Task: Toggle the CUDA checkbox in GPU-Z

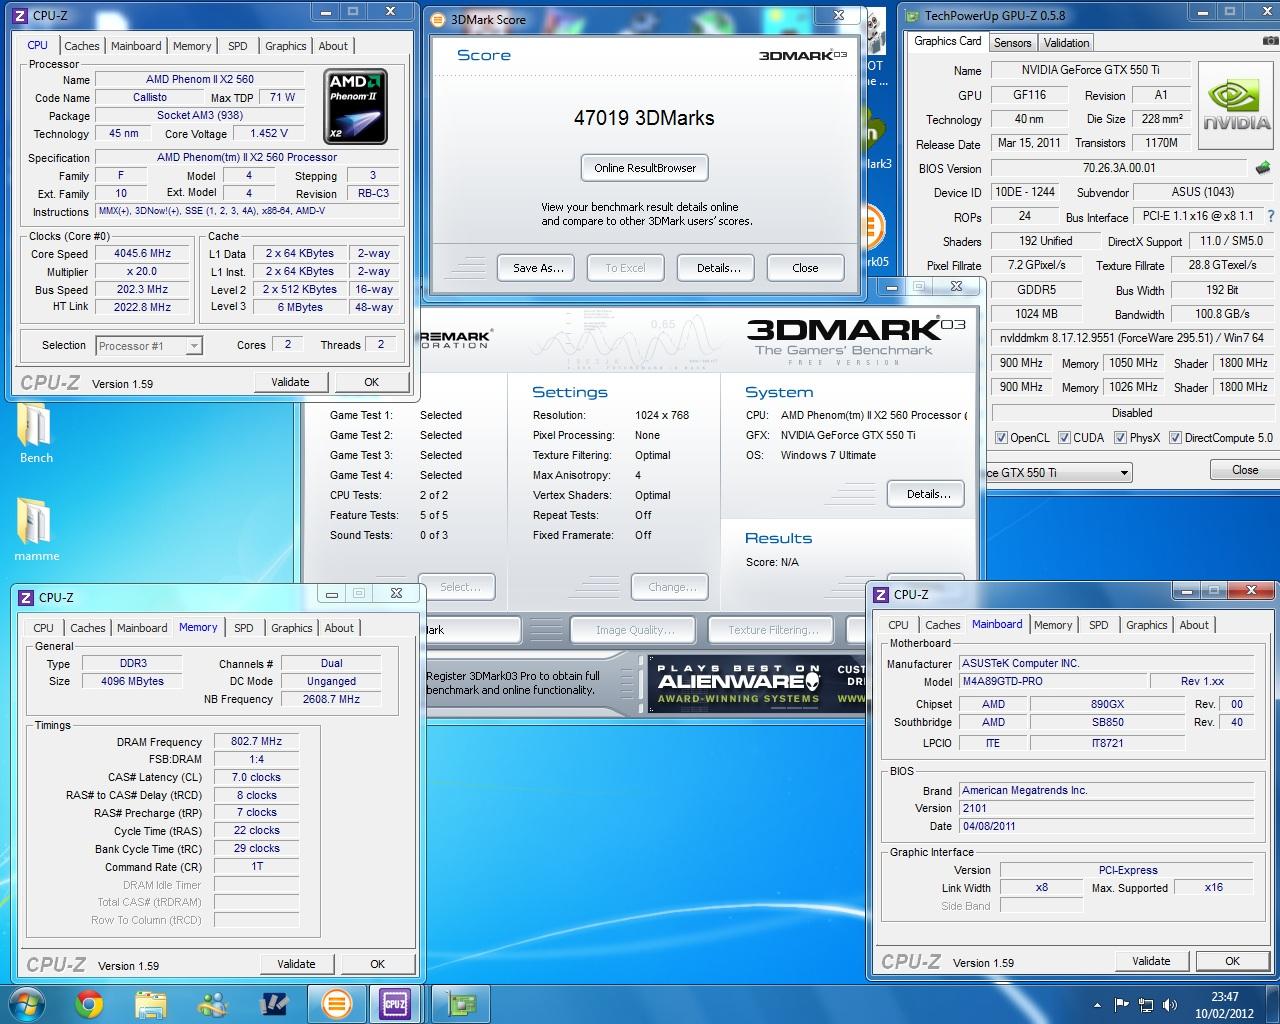Action: point(1064,438)
